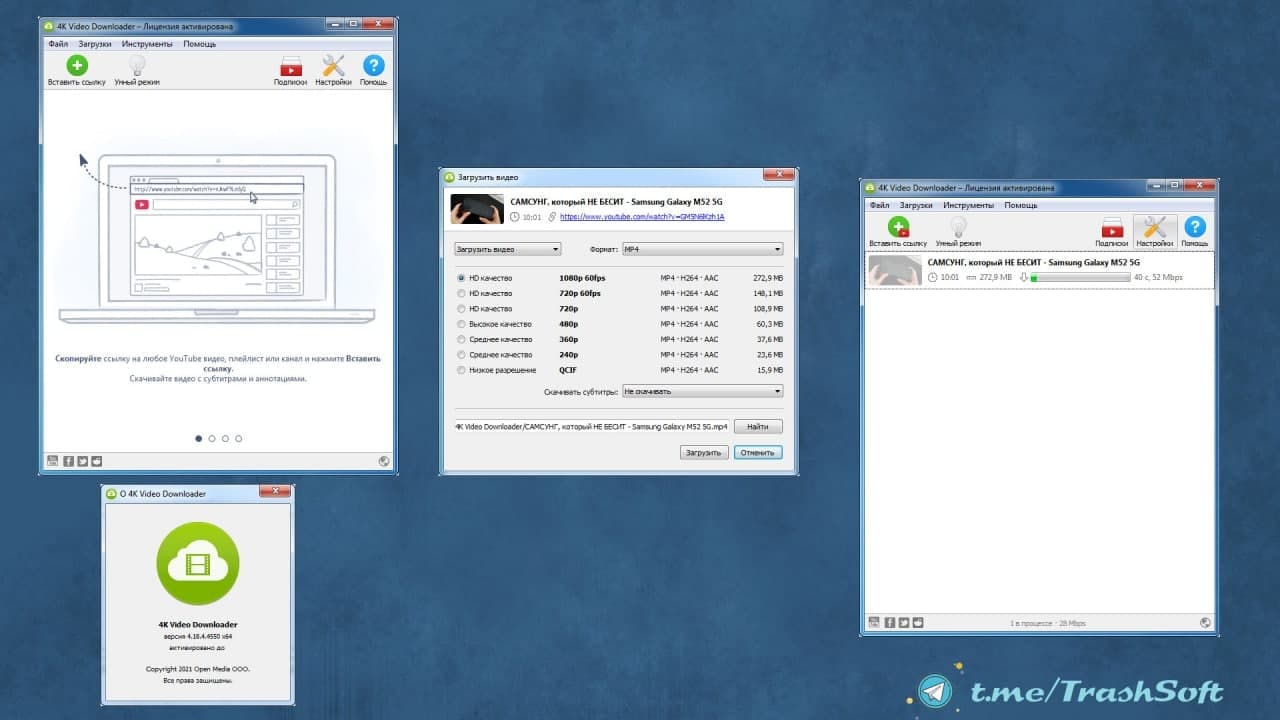Open the Скачивать субтитры dropdown
This screenshot has width=1280, height=720.
[702, 392]
